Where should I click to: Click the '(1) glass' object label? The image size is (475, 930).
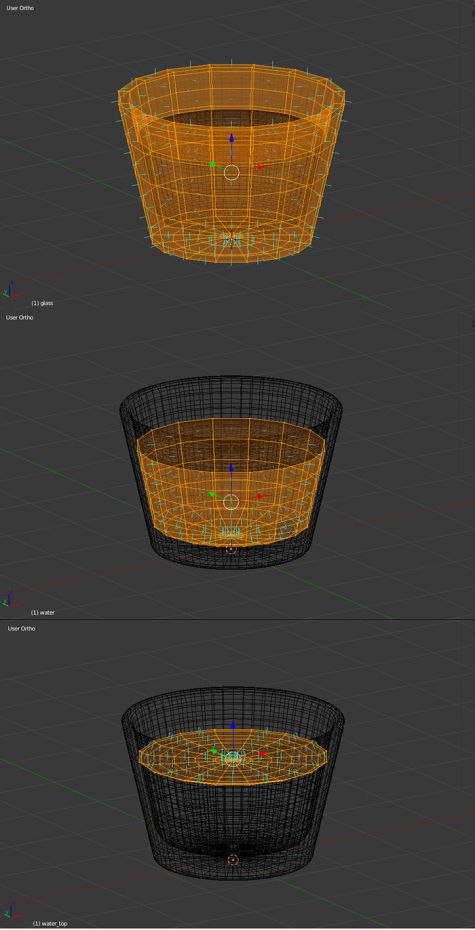coord(42,303)
